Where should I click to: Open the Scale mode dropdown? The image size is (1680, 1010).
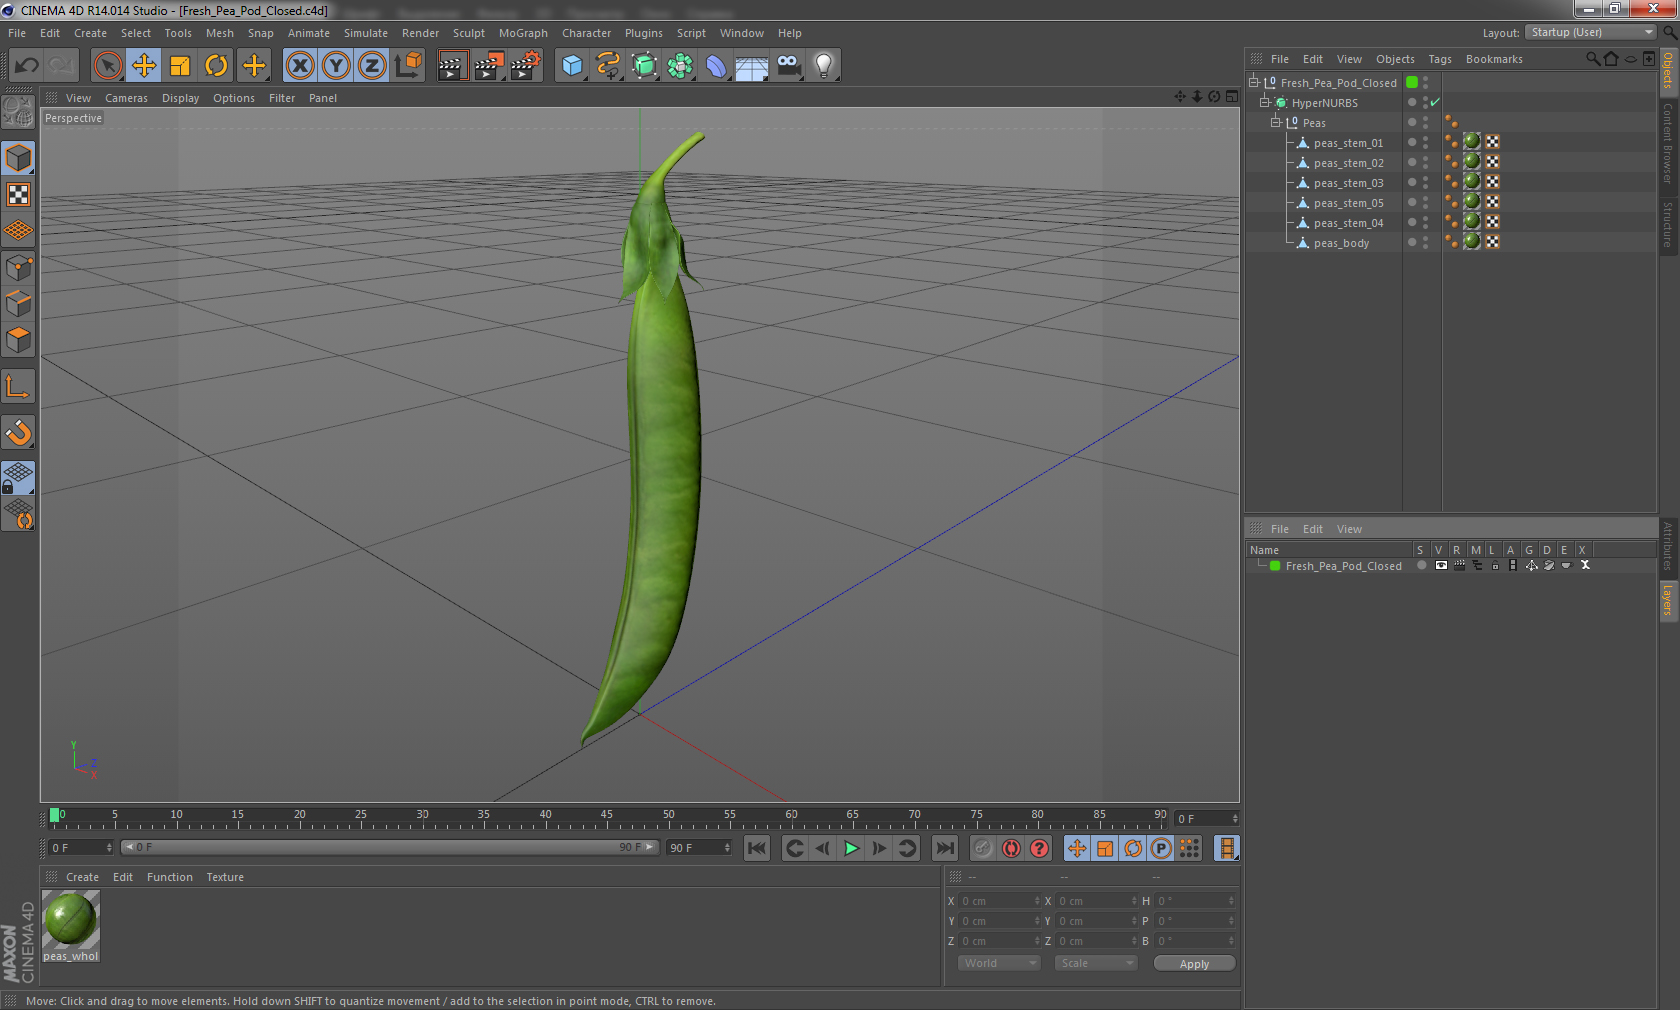tap(1096, 963)
